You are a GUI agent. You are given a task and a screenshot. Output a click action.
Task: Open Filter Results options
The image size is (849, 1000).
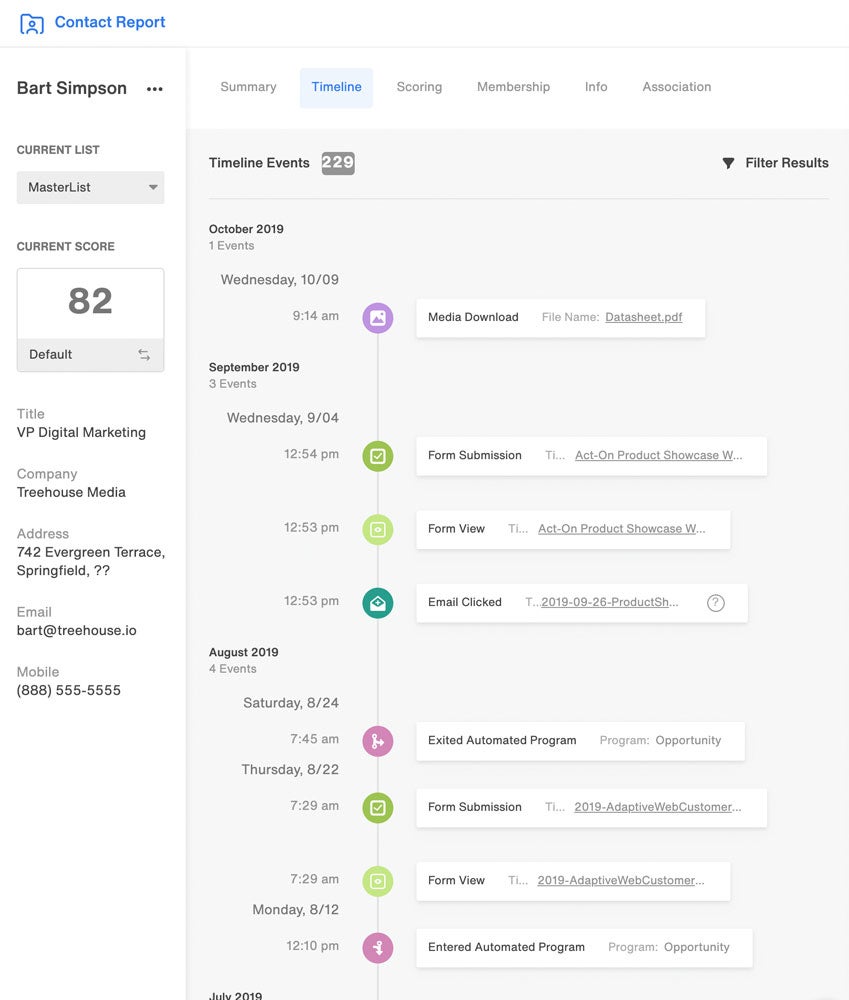776,163
